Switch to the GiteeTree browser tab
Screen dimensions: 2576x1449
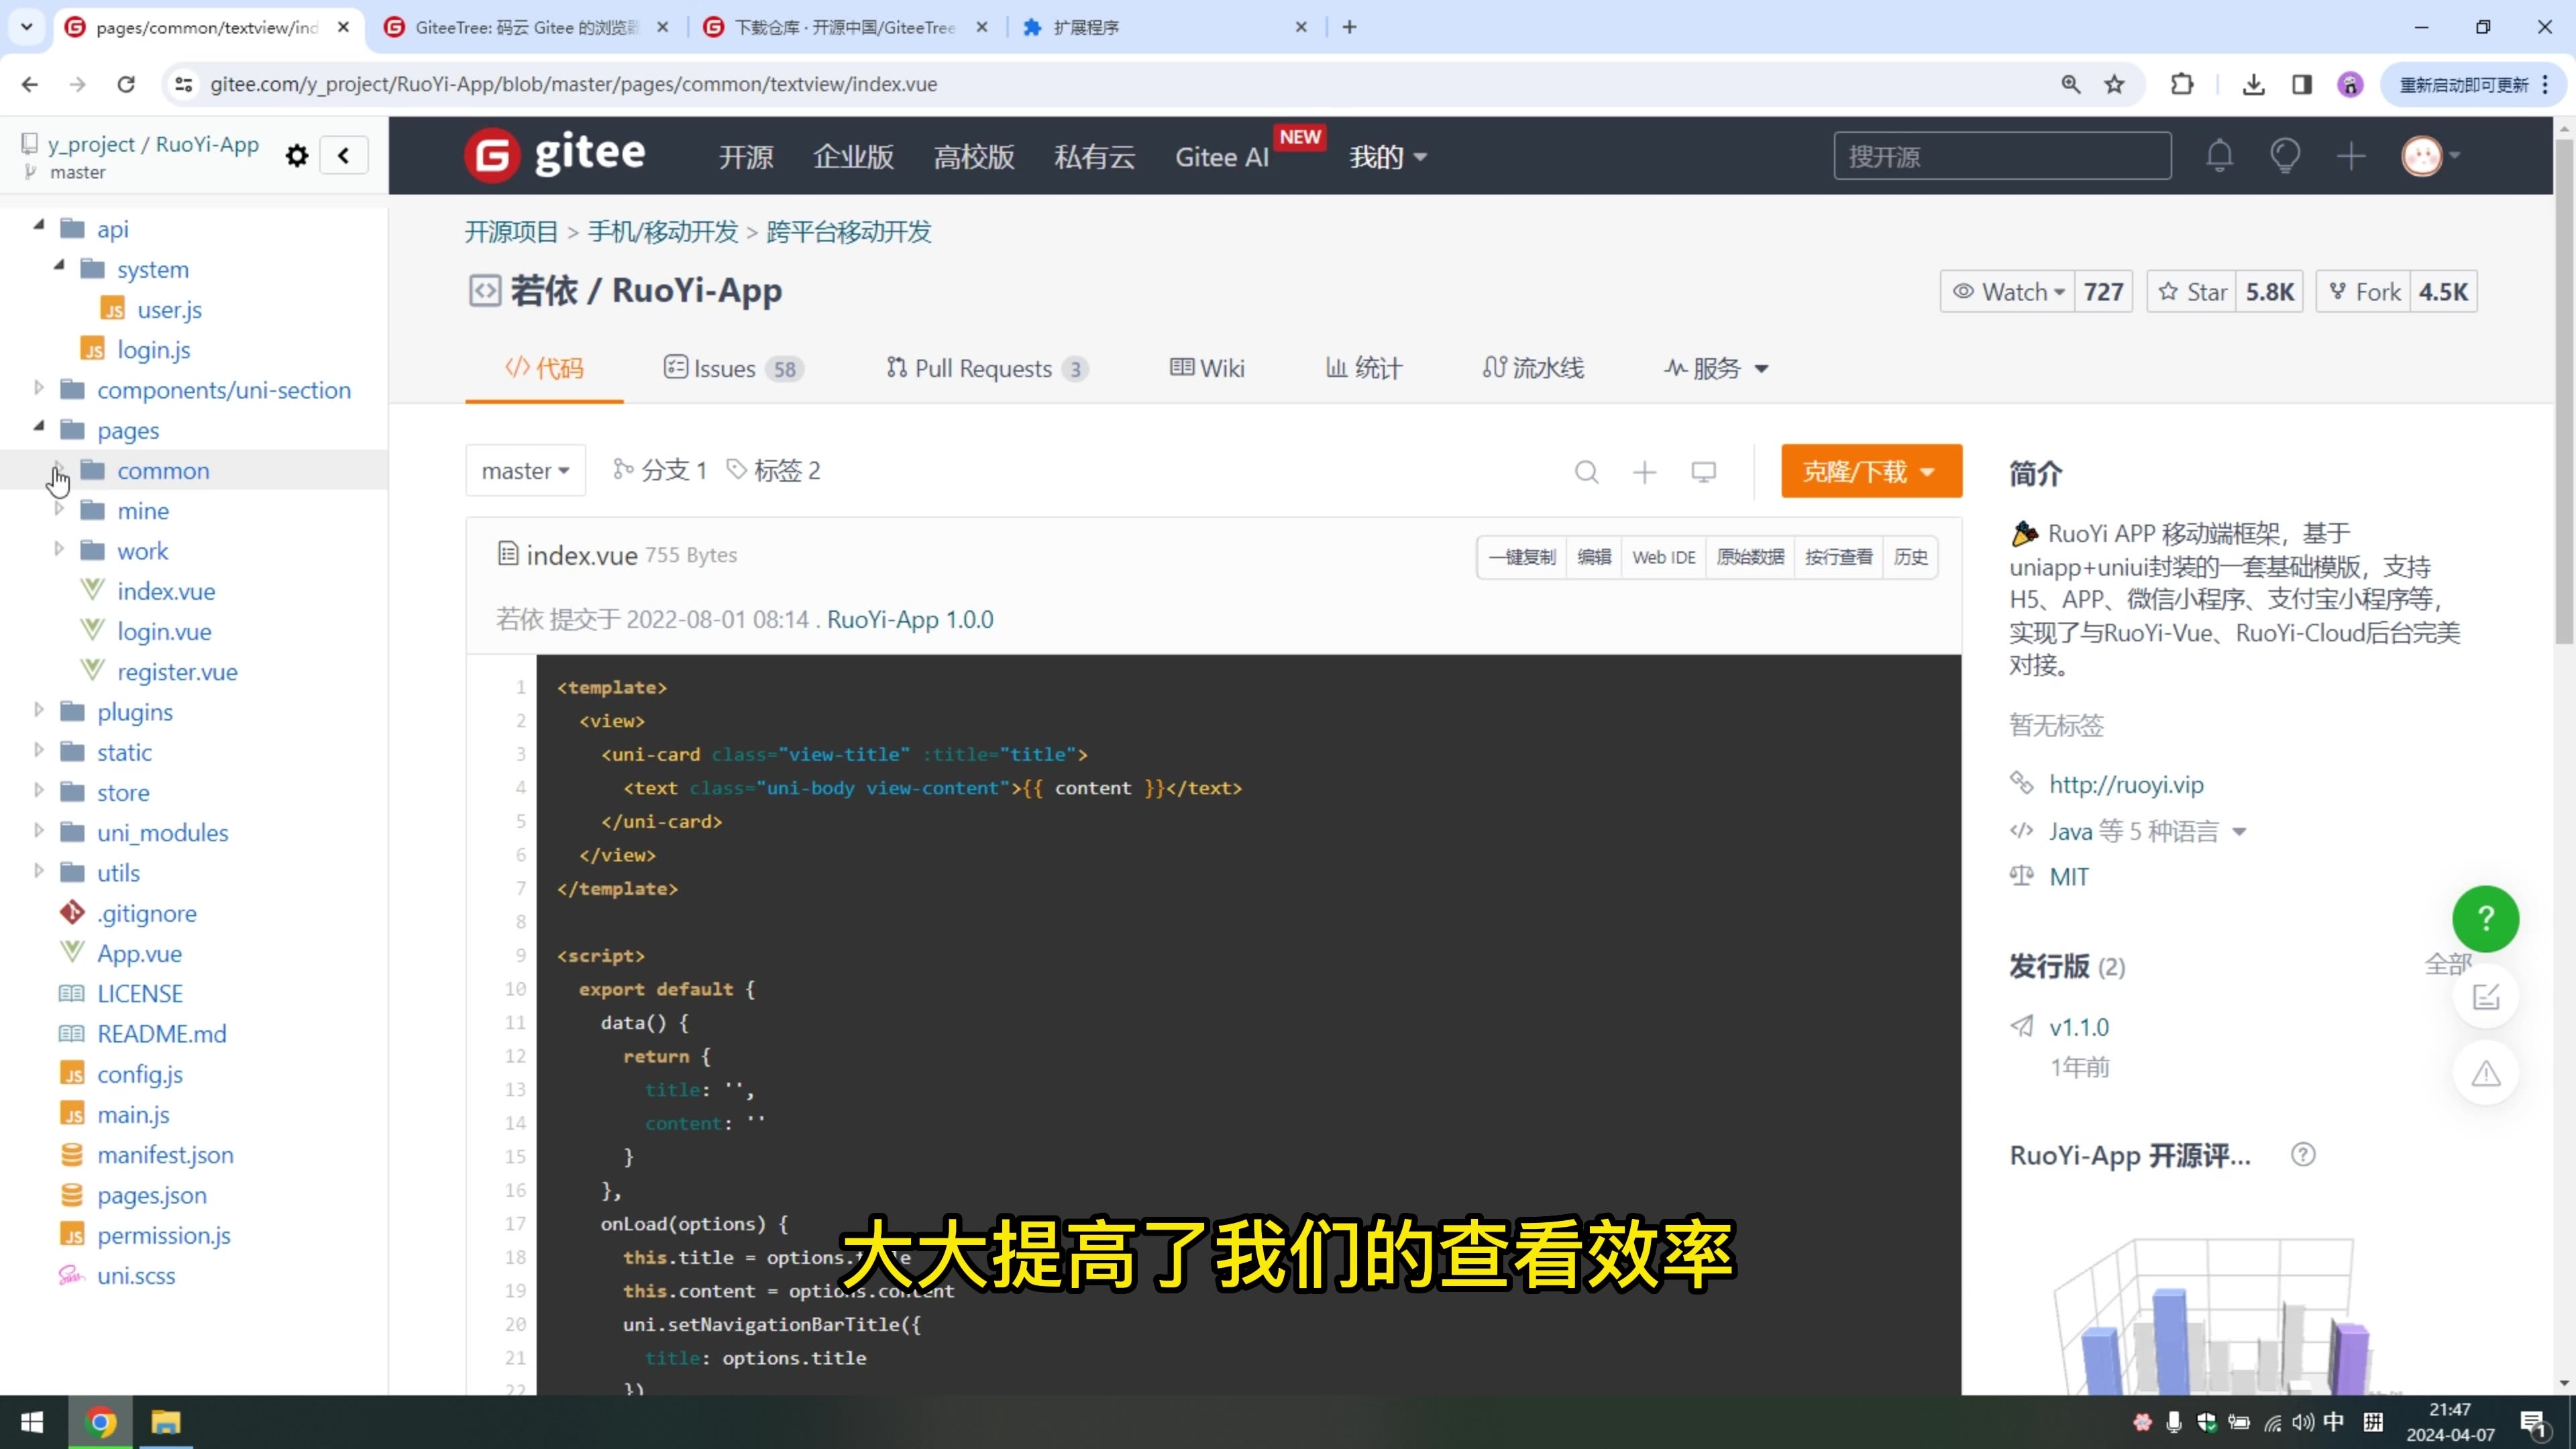(527, 27)
